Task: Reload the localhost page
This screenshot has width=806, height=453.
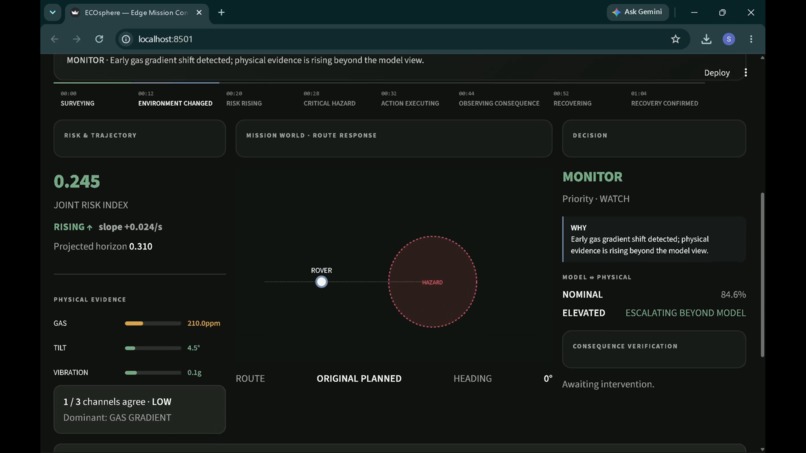Action: pos(99,39)
